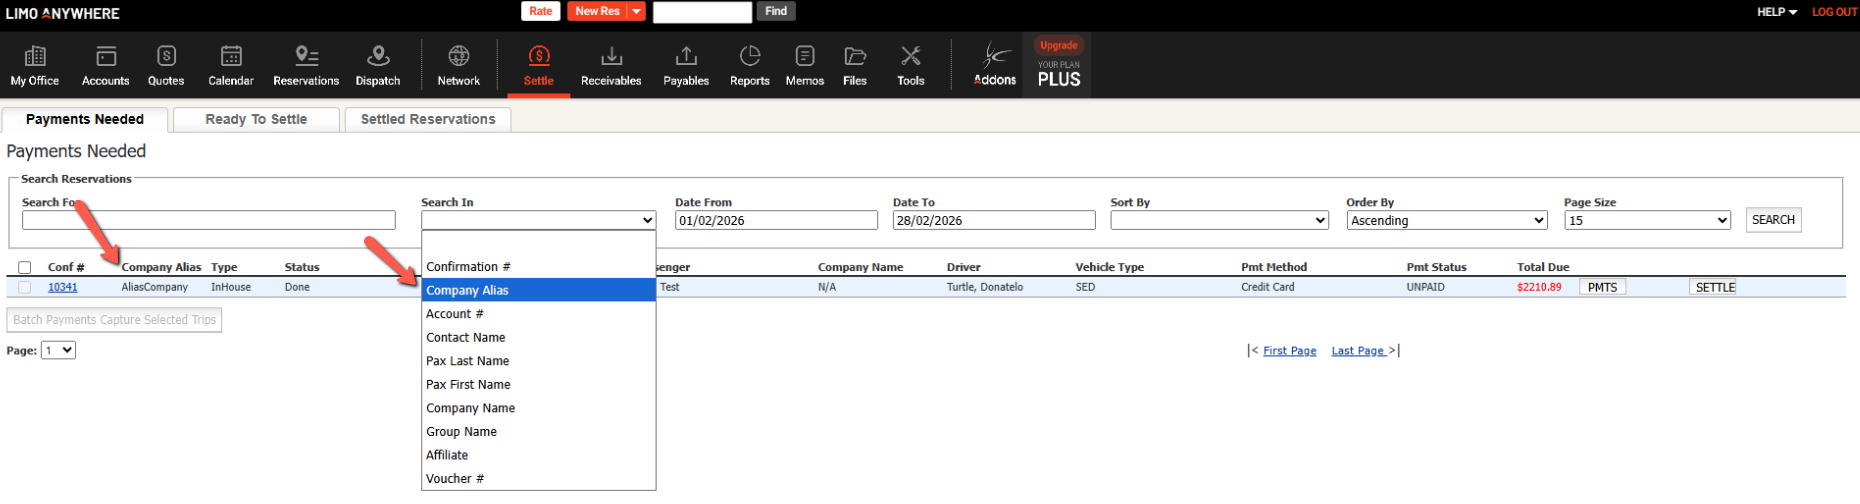Screen dimensions: 1860x504
Task: Tick the checkbox for reservation 10341
Action: pos(25,288)
